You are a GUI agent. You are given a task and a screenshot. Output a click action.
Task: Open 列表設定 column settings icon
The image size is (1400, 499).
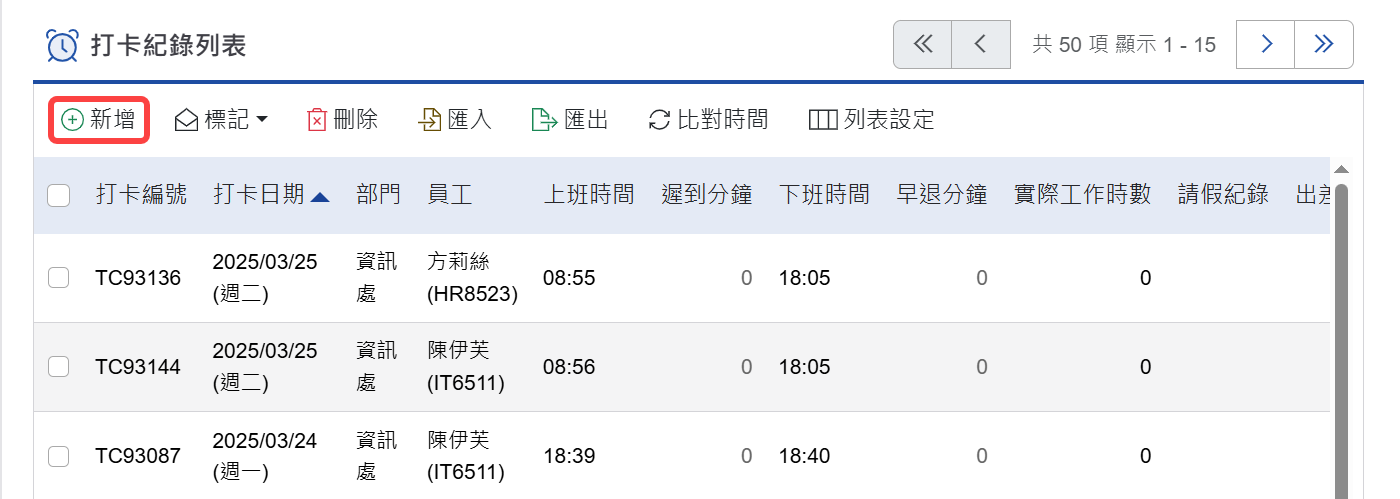pyautogui.click(x=822, y=120)
